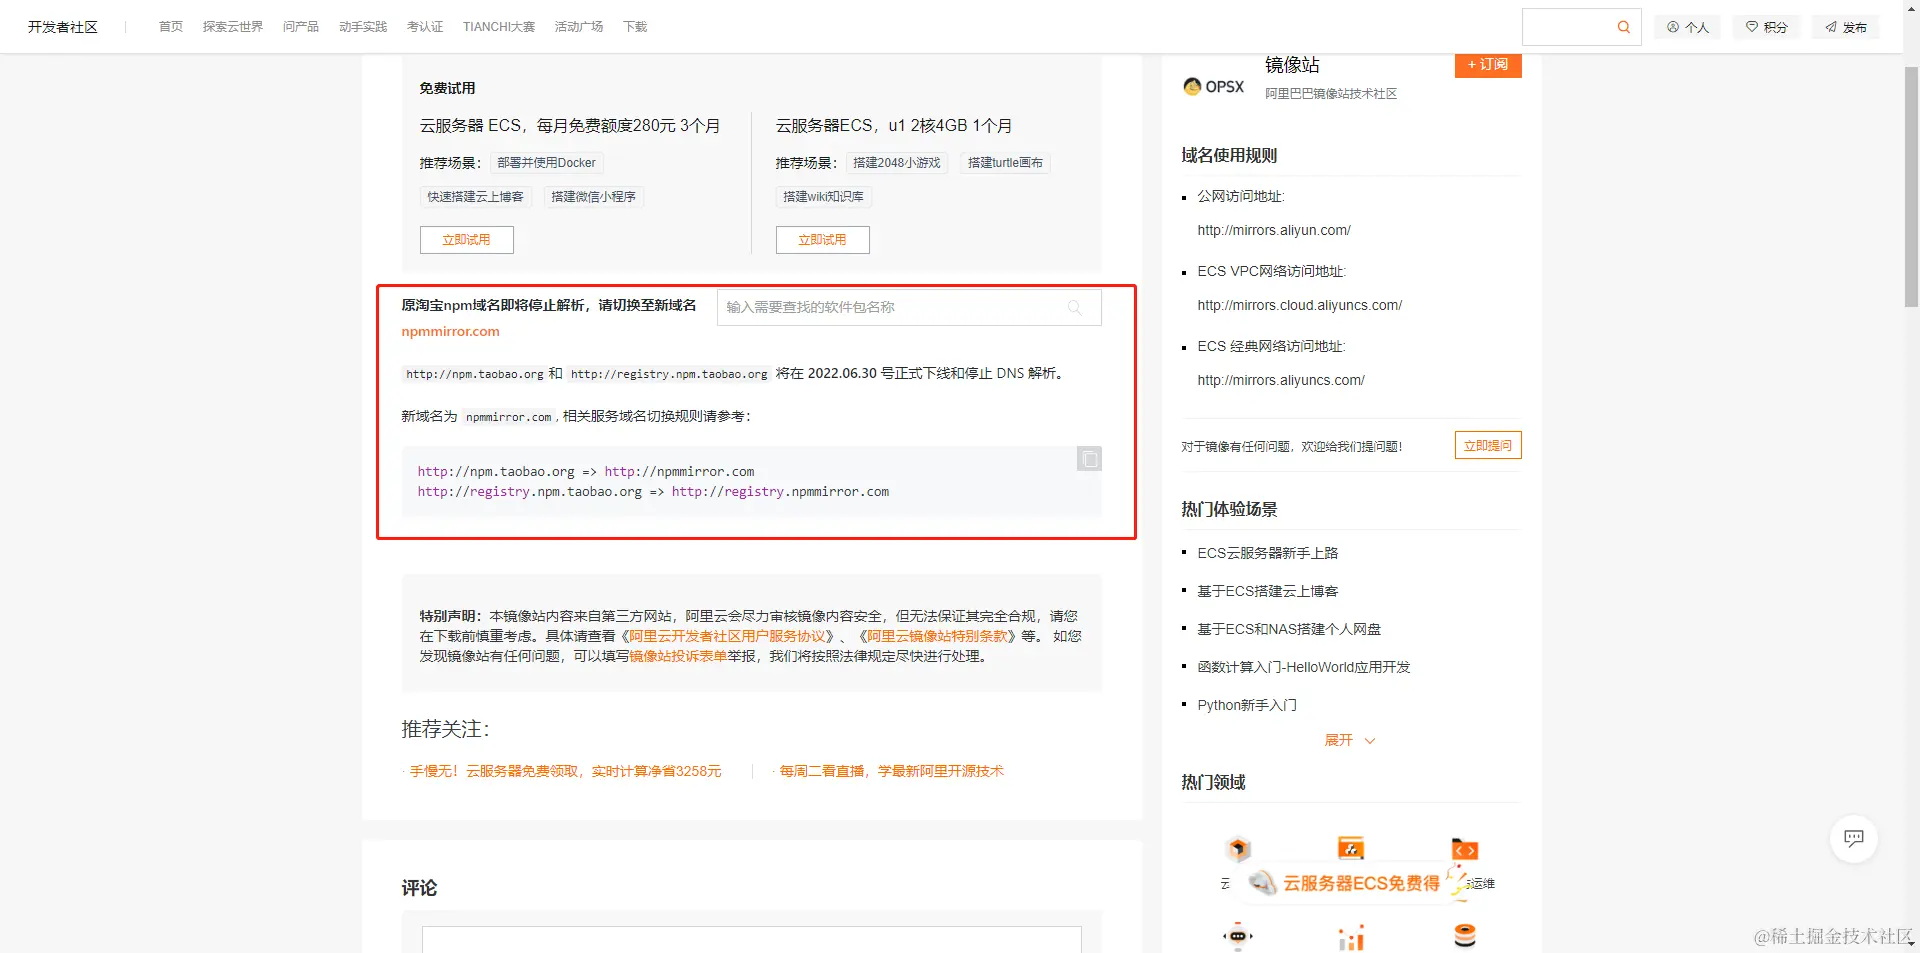Open 基于ECS和NAS搭建个人网盘 scenario

(1289, 629)
